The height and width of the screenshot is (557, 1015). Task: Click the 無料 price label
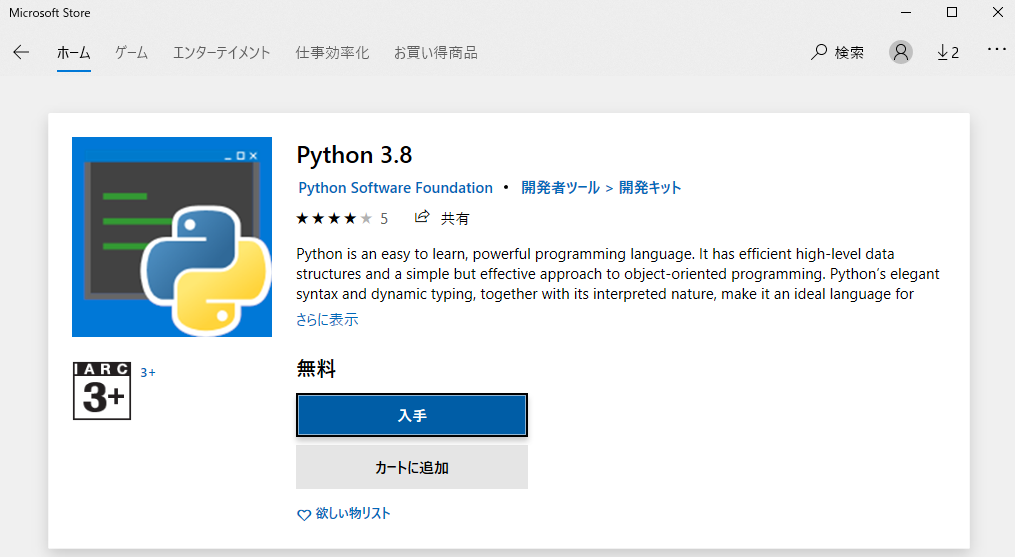[x=316, y=369]
